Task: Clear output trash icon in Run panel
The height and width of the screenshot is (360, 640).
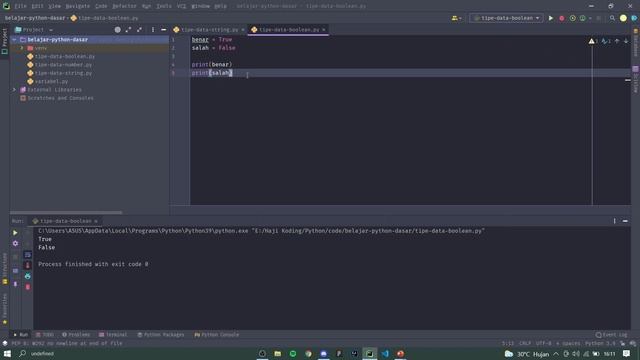Action: [x=28, y=287]
